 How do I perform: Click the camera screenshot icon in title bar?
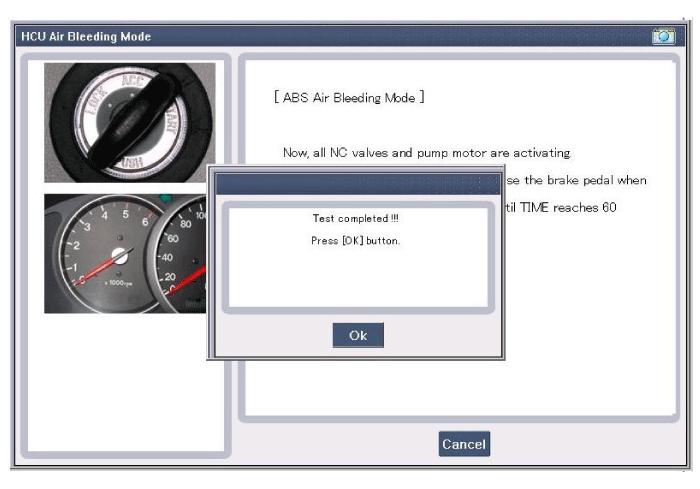663,36
